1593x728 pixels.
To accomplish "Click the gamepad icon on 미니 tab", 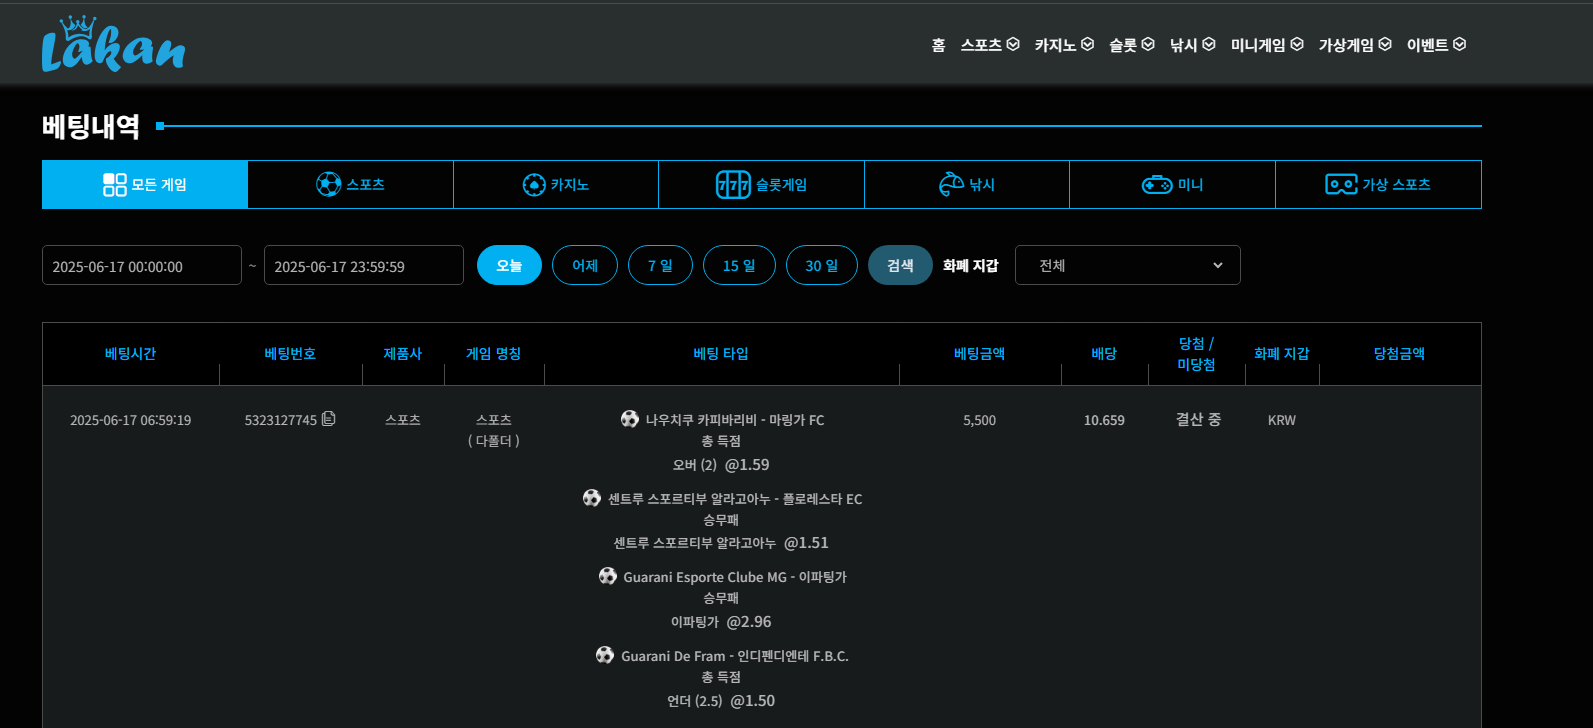I will coord(1157,185).
